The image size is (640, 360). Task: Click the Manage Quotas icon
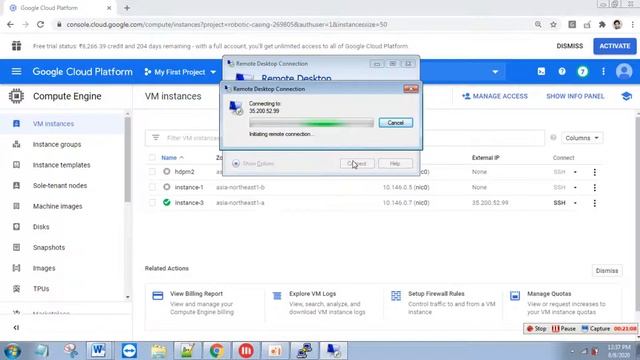pos(515,296)
